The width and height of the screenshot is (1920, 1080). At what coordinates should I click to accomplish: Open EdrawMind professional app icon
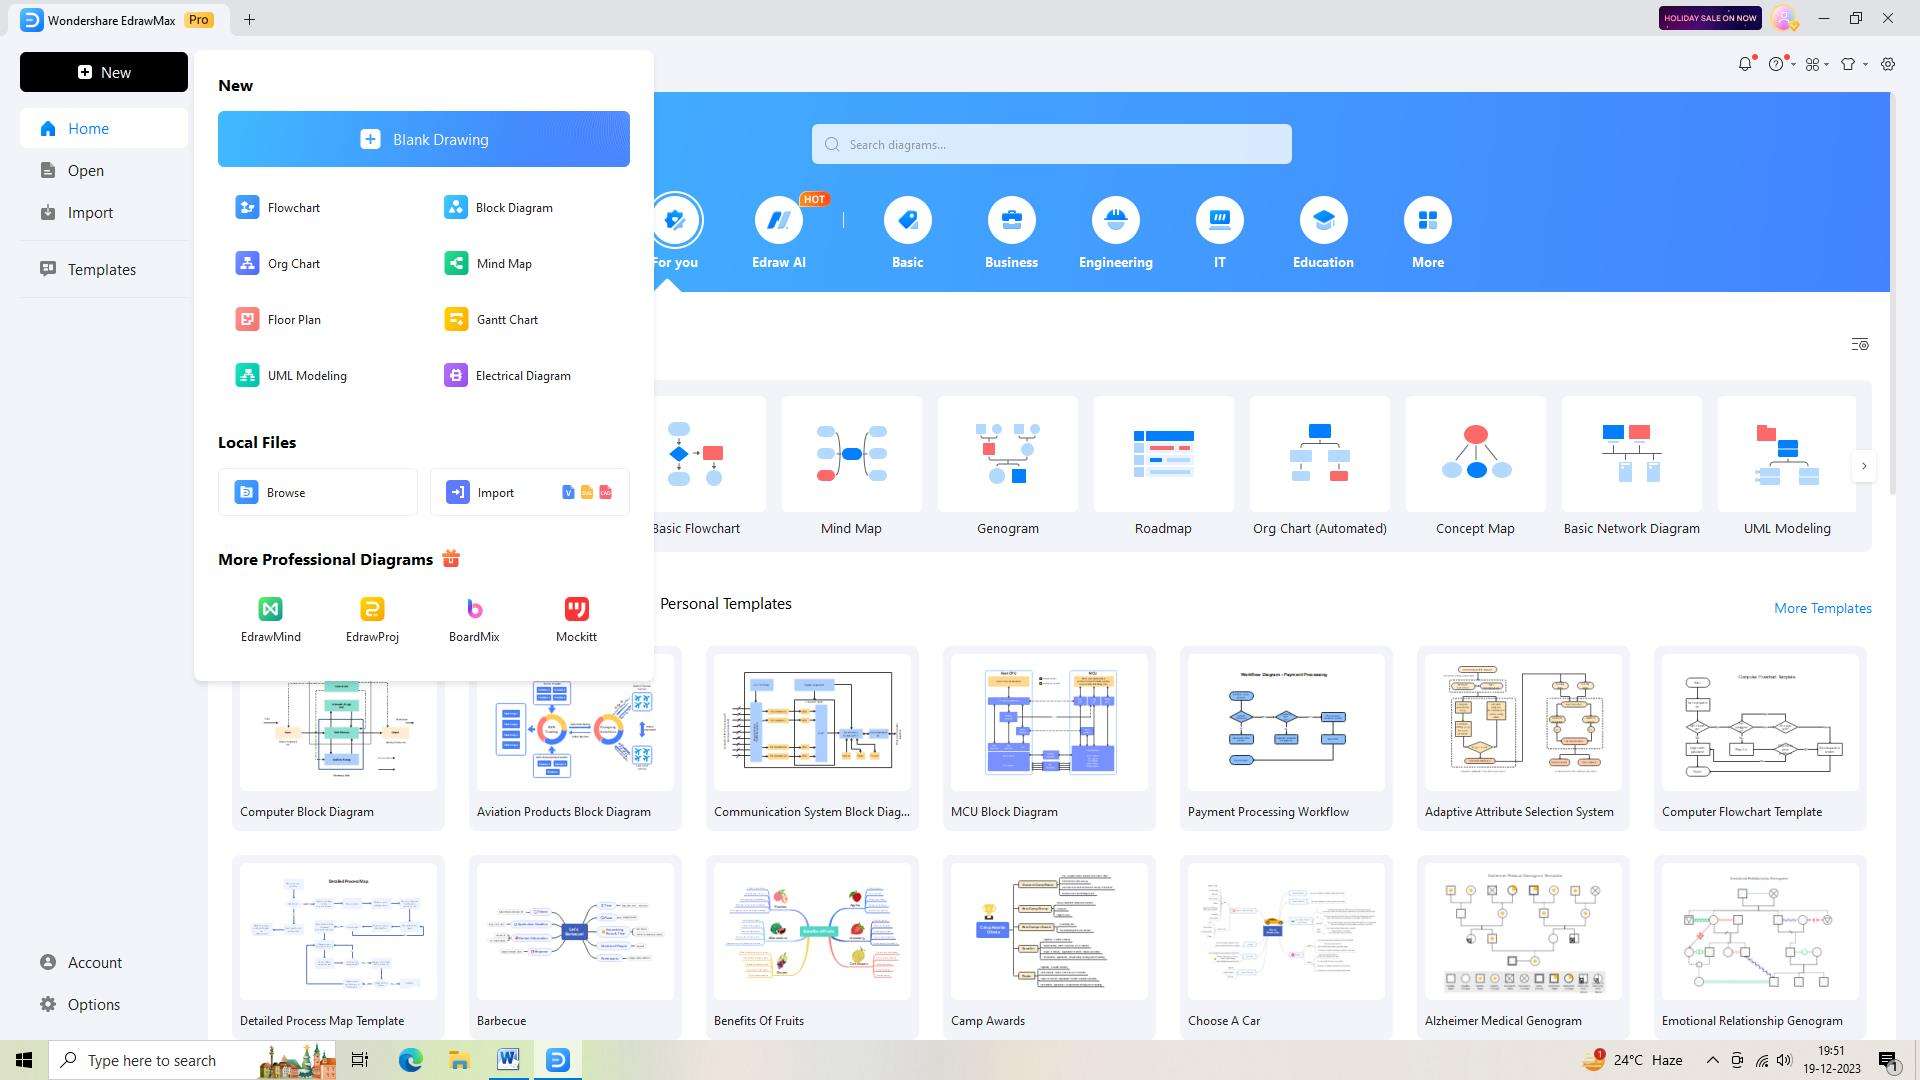click(x=270, y=608)
